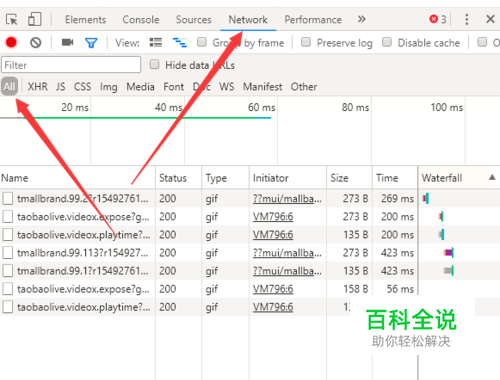Viewport: 500px width, 380px height.
Task: Enable the Disable cache checkbox
Action: coord(387,42)
